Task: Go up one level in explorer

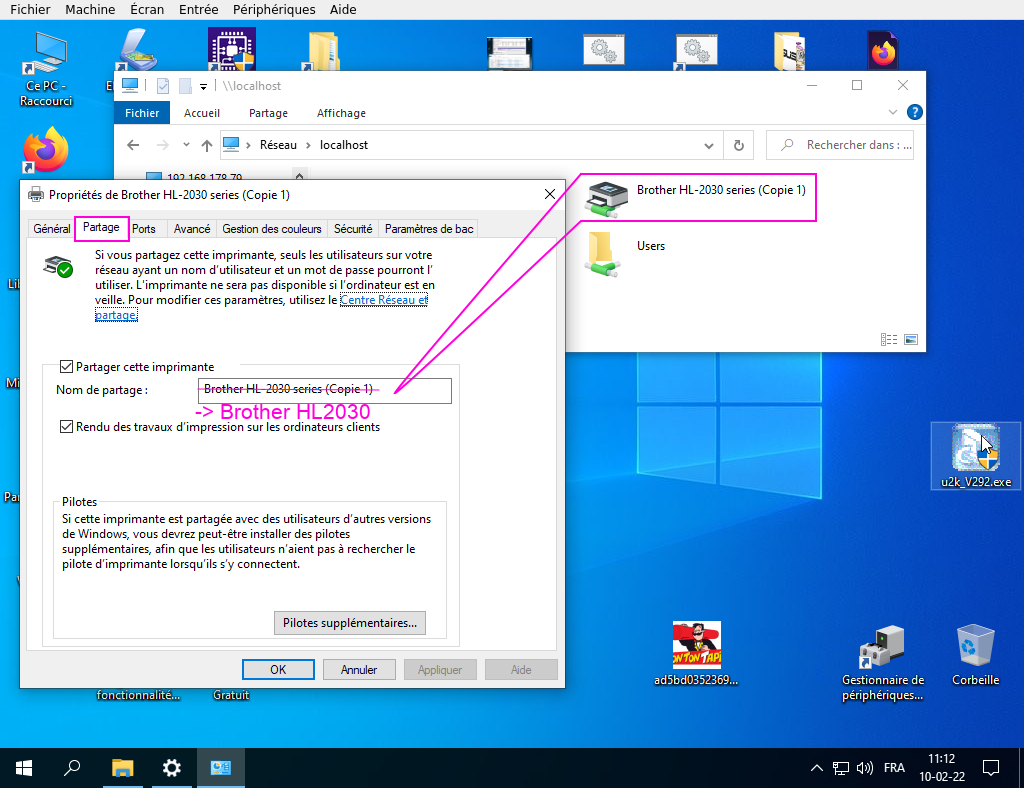Action: pos(206,145)
